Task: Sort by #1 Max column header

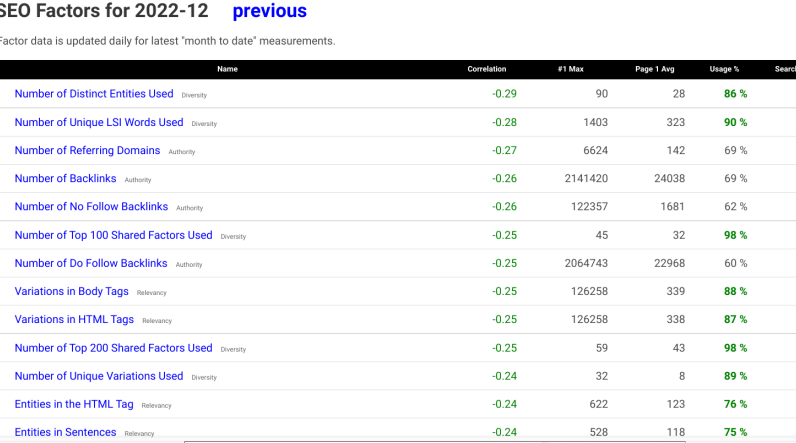Action: (570, 69)
